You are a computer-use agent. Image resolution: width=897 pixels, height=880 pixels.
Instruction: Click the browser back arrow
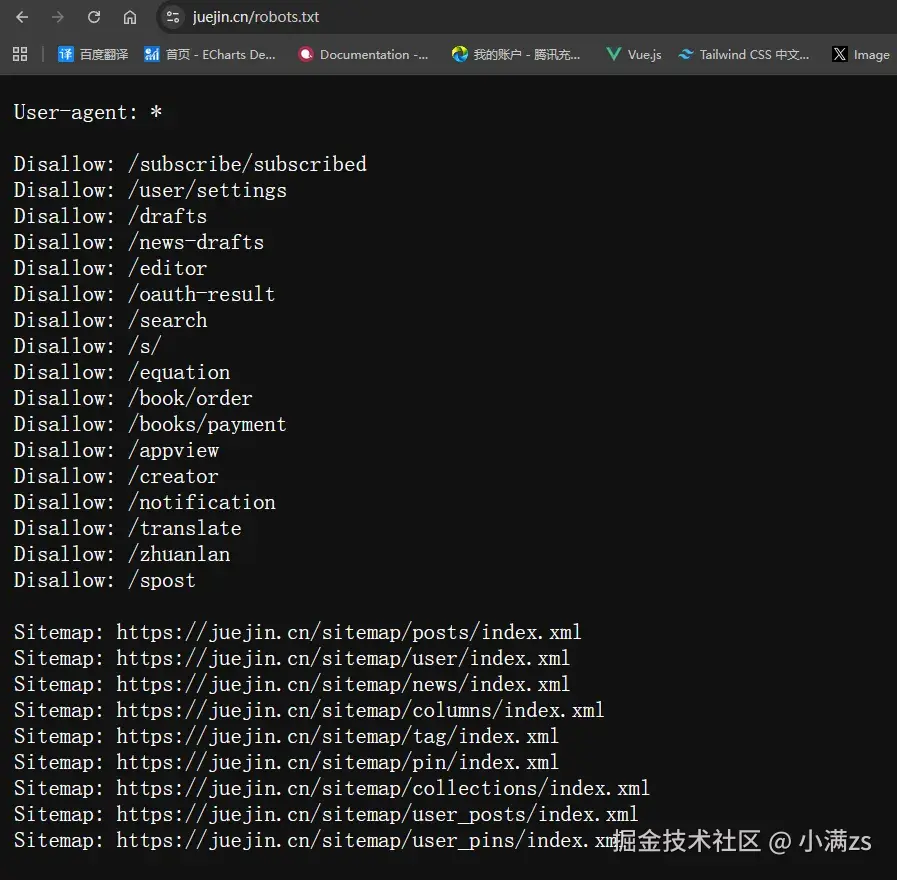pos(22,17)
